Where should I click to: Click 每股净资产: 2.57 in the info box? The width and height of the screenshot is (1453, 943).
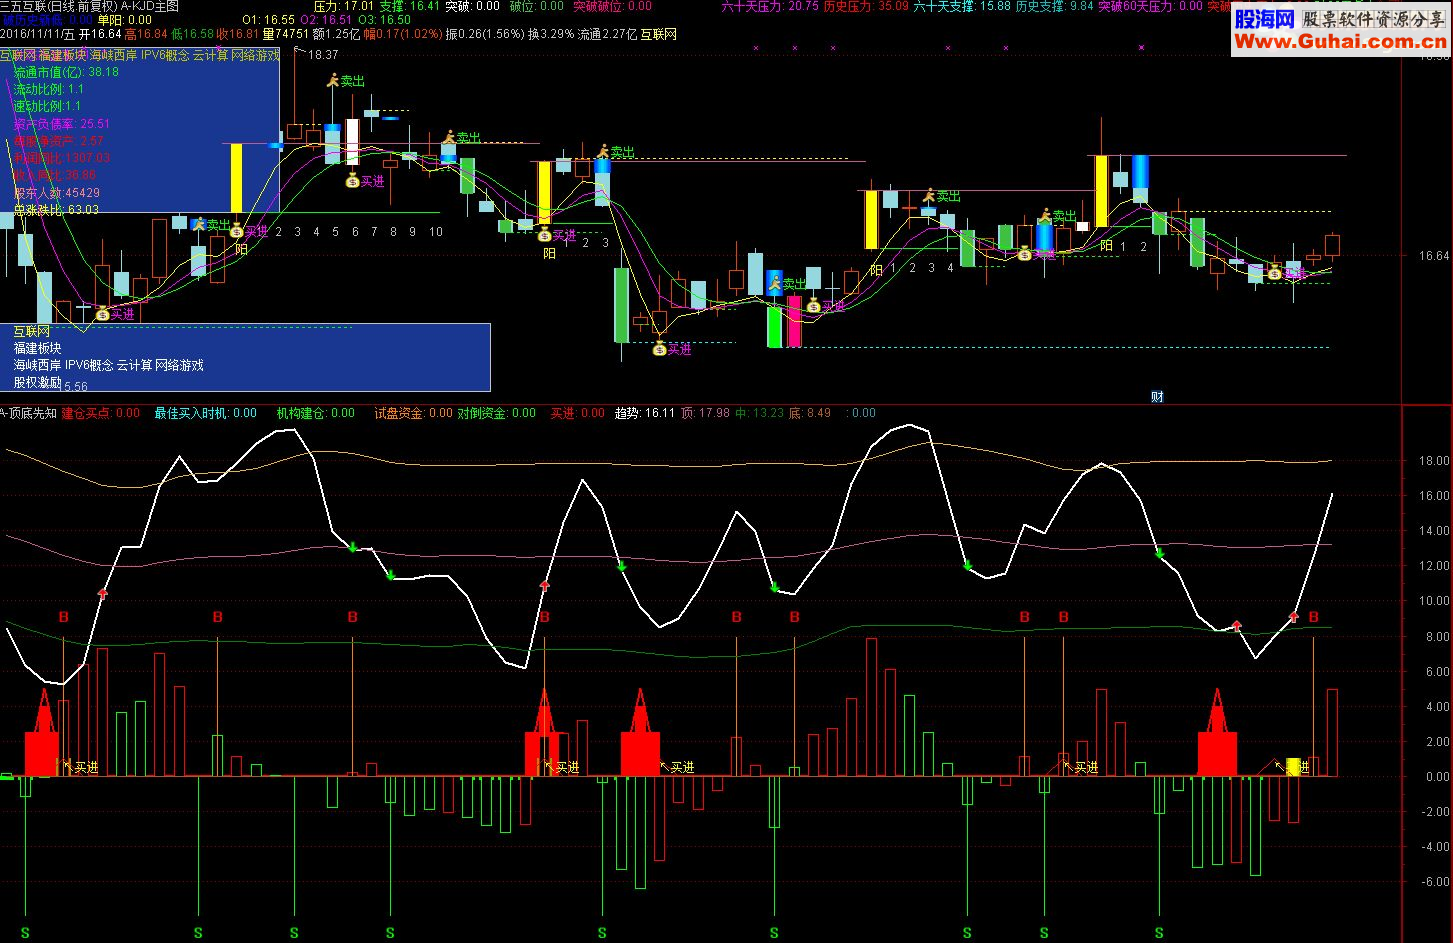[58, 141]
